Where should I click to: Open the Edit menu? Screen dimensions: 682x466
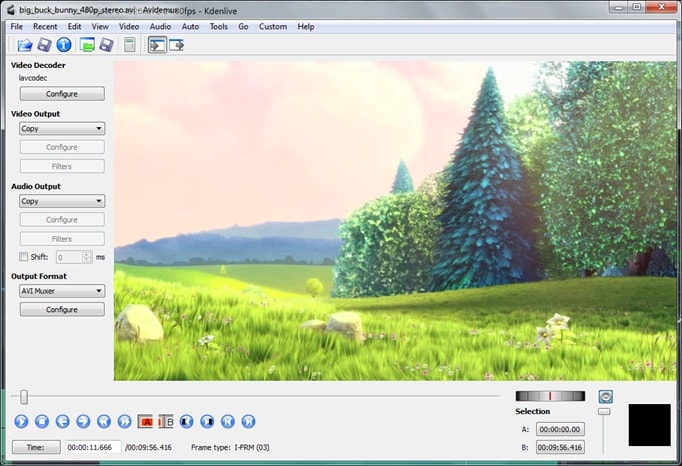coord(74,27)
